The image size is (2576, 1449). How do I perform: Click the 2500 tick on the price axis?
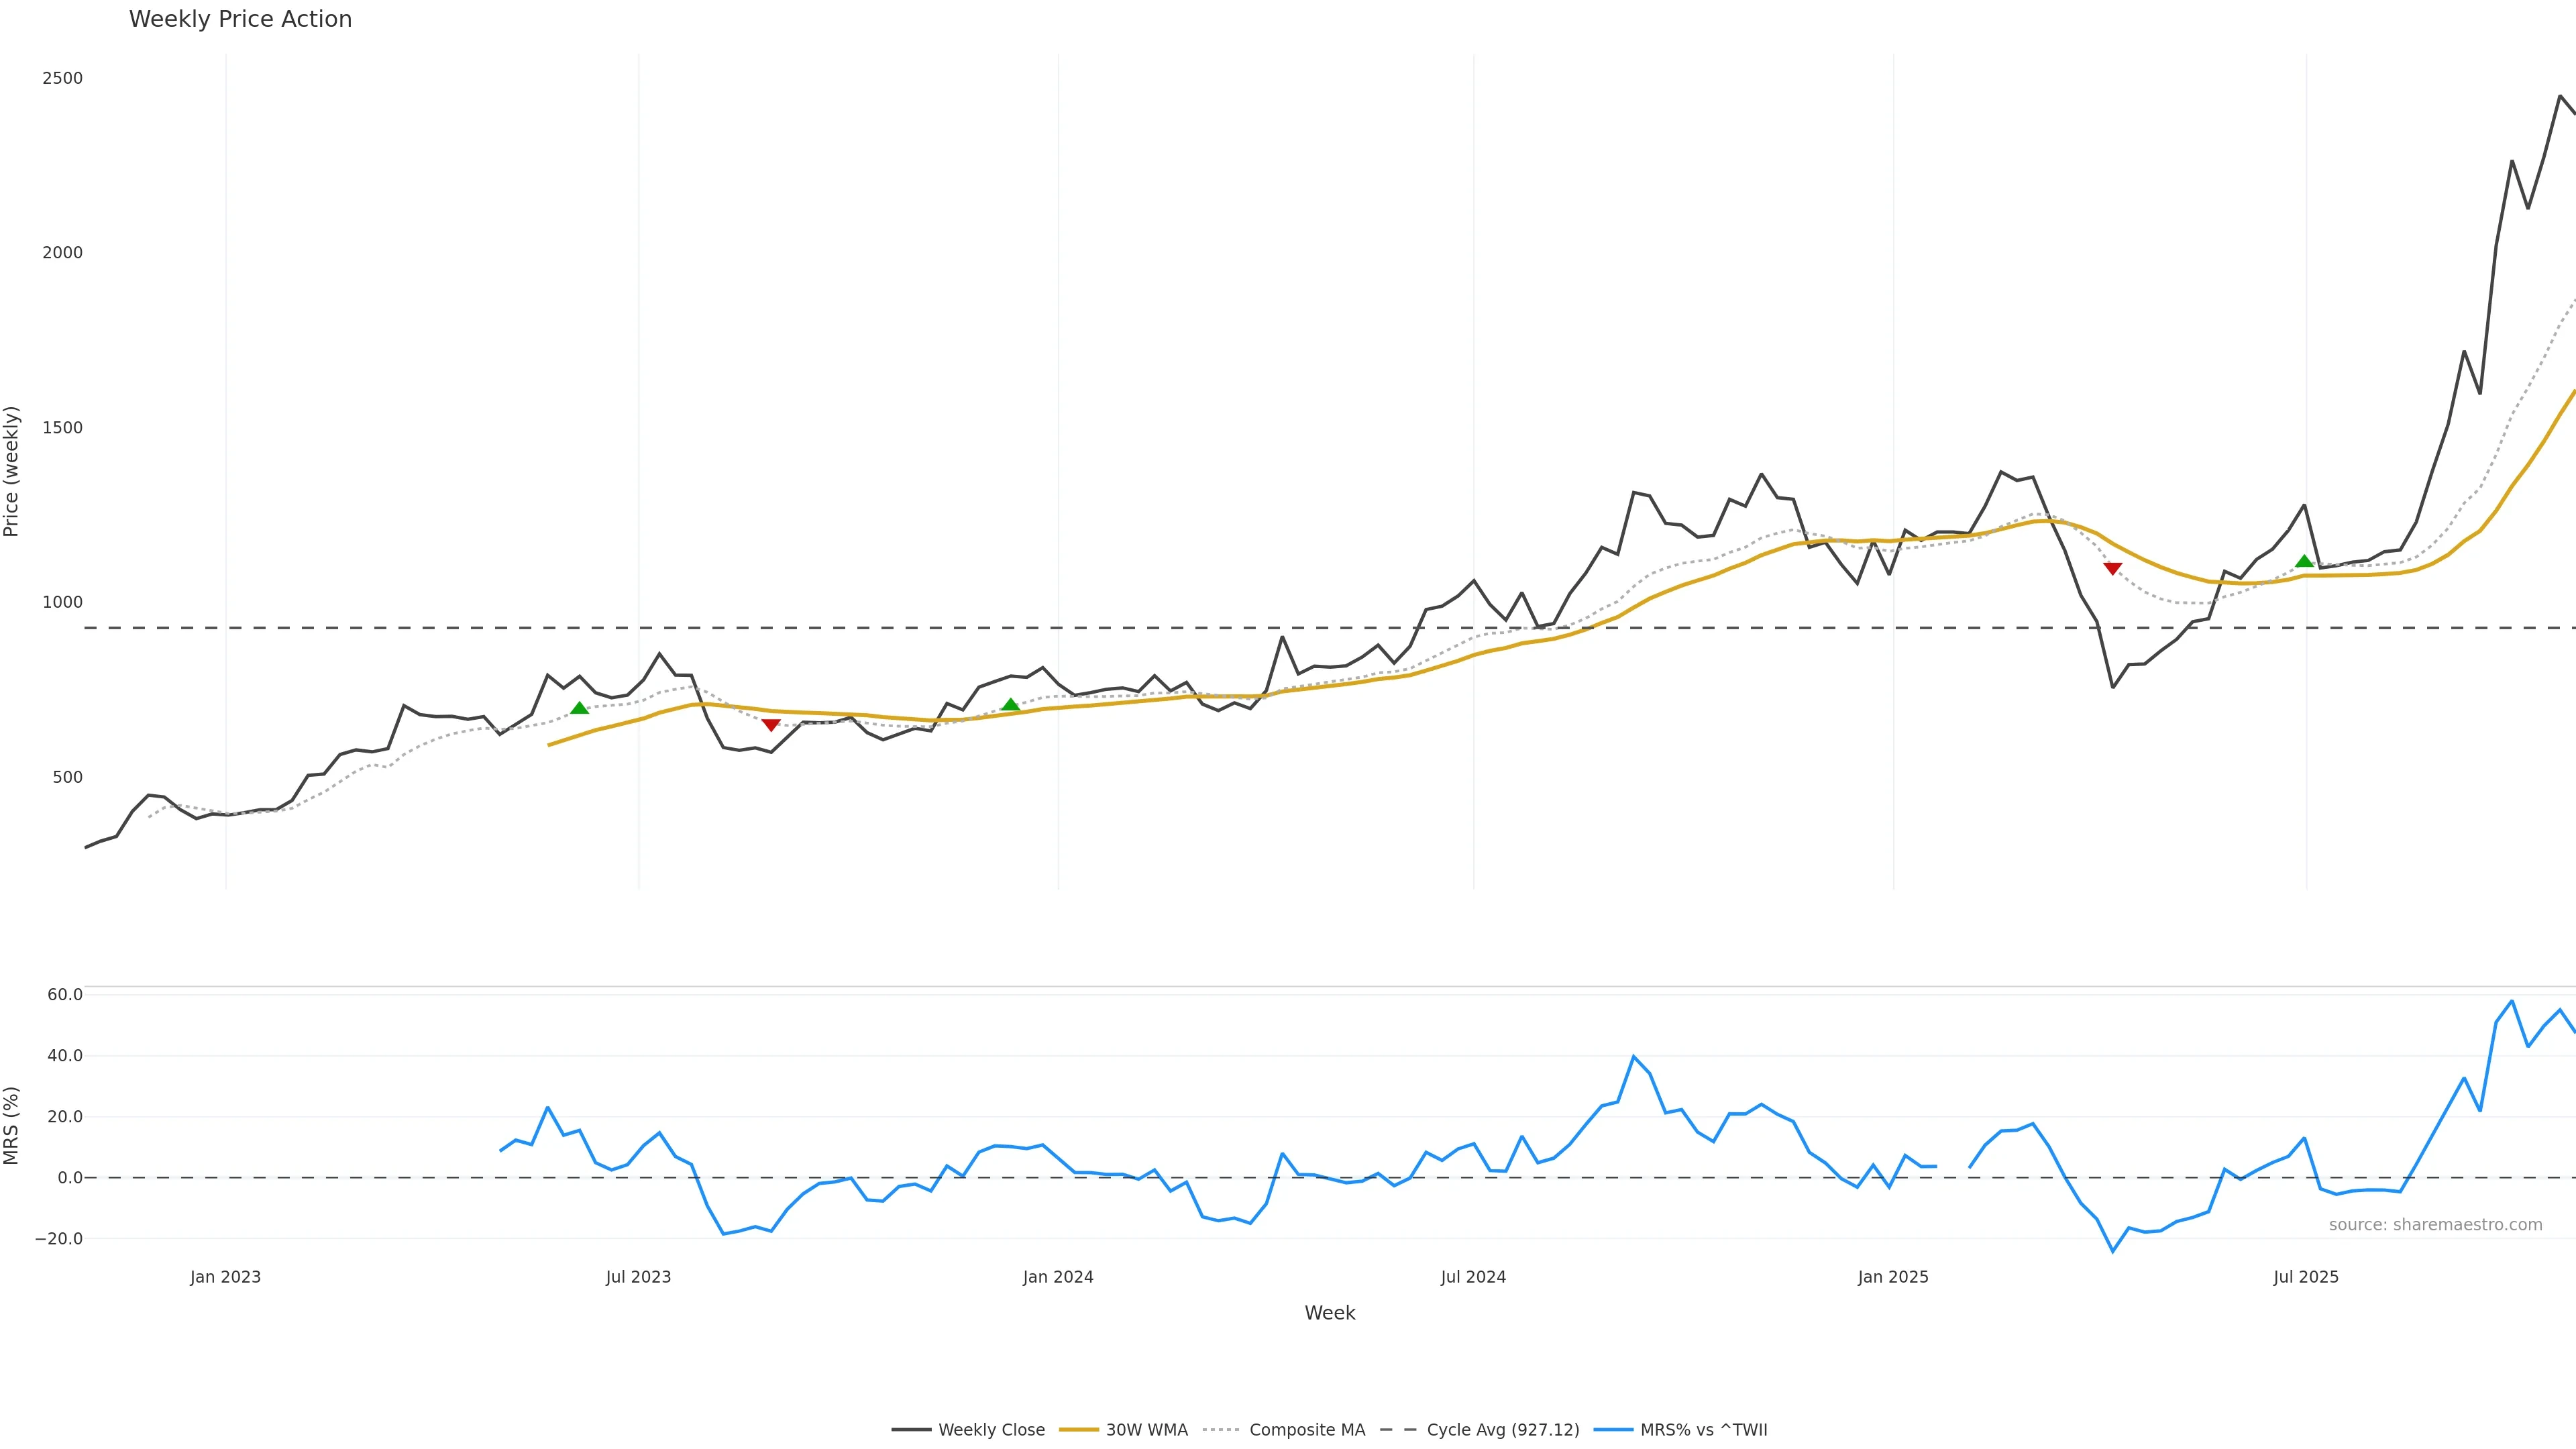(x=62, y=78)
